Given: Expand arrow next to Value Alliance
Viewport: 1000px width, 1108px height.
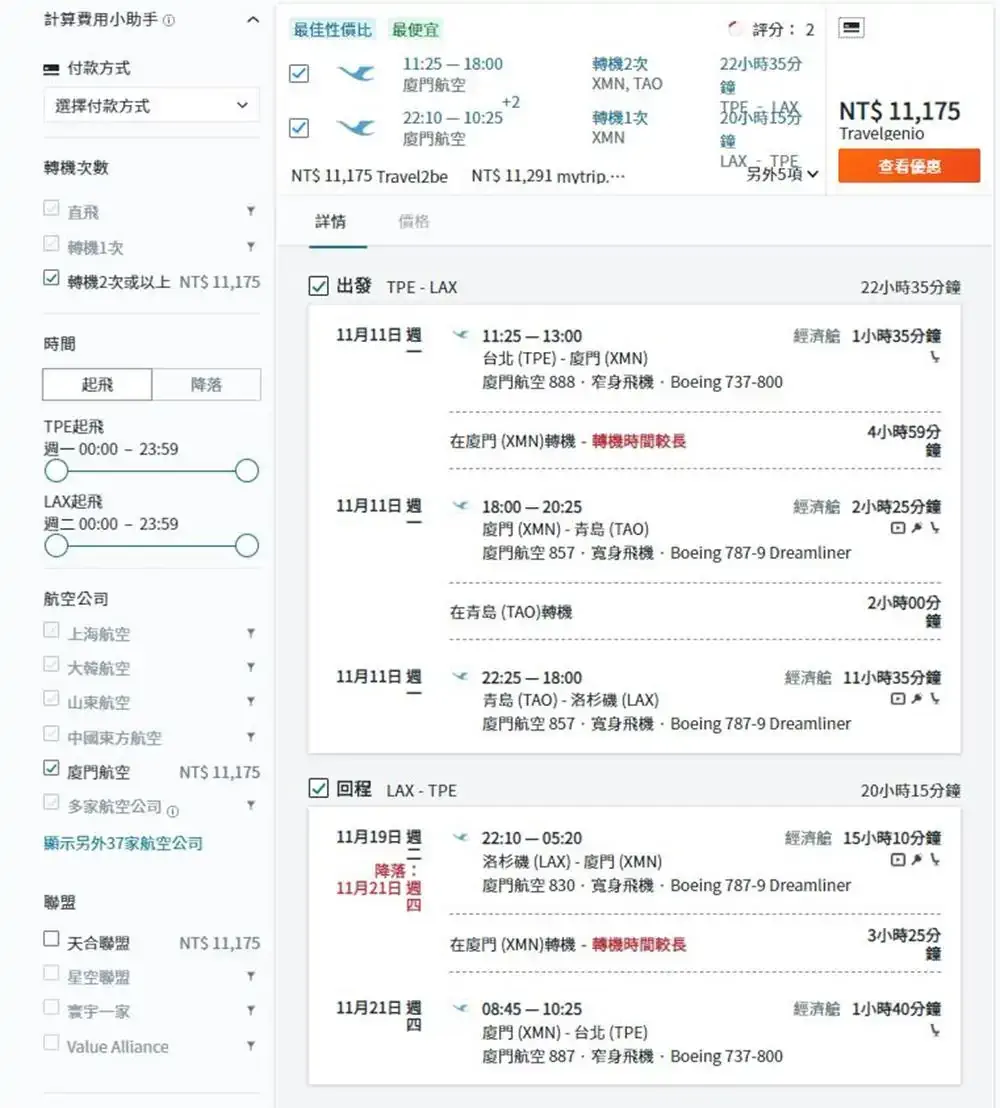Looking at the screenshot, I should 251,1045.
